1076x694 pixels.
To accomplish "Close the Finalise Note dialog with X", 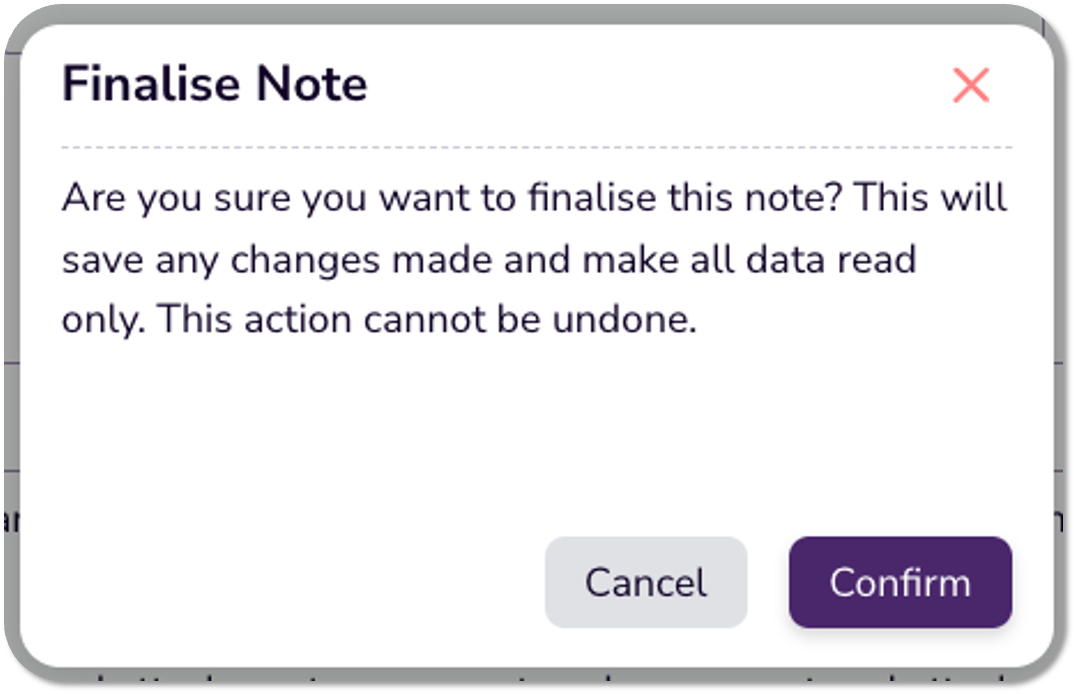I will [x=970, y=86].
